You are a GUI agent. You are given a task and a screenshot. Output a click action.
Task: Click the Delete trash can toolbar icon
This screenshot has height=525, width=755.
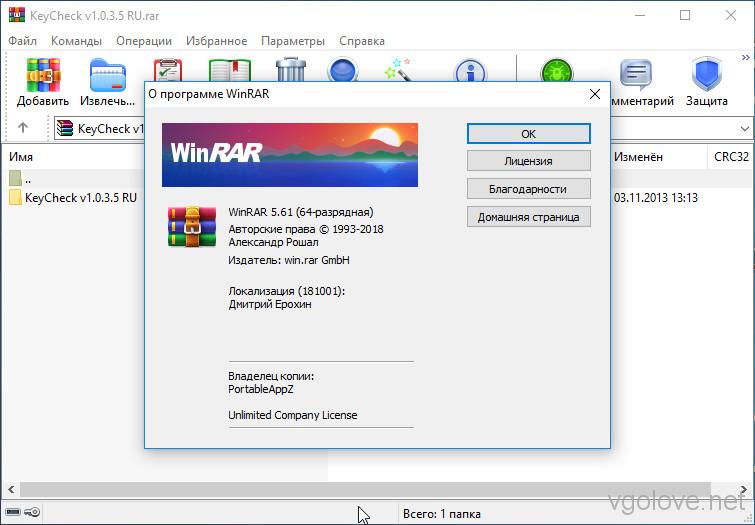[x=291, y=69]
